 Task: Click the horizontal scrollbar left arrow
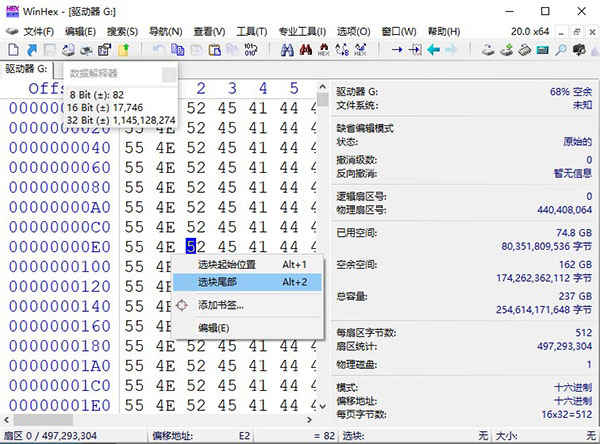tap(6, 420)
